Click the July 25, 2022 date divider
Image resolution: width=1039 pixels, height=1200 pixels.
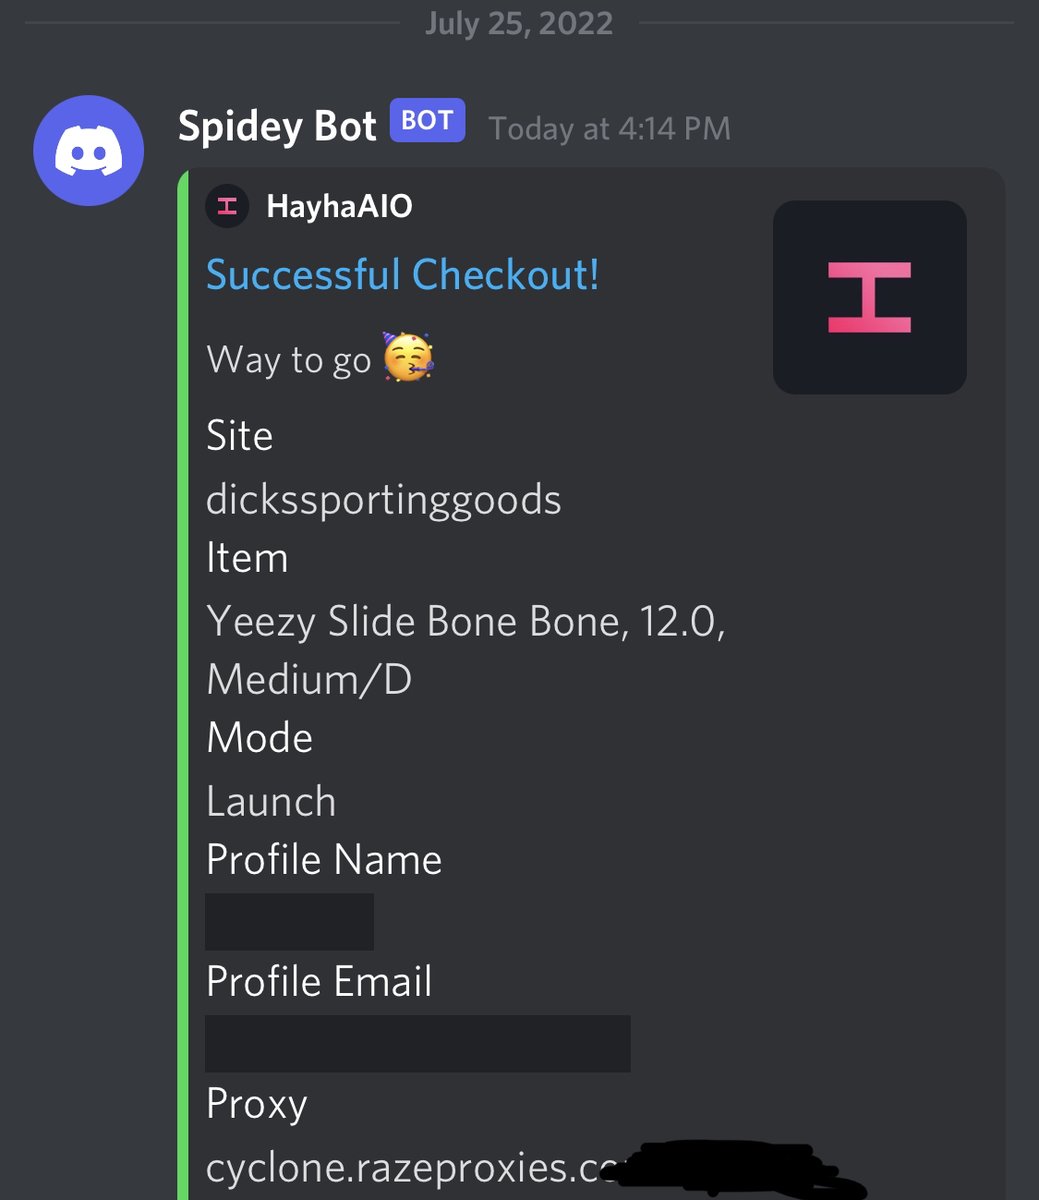pos(519,22)
